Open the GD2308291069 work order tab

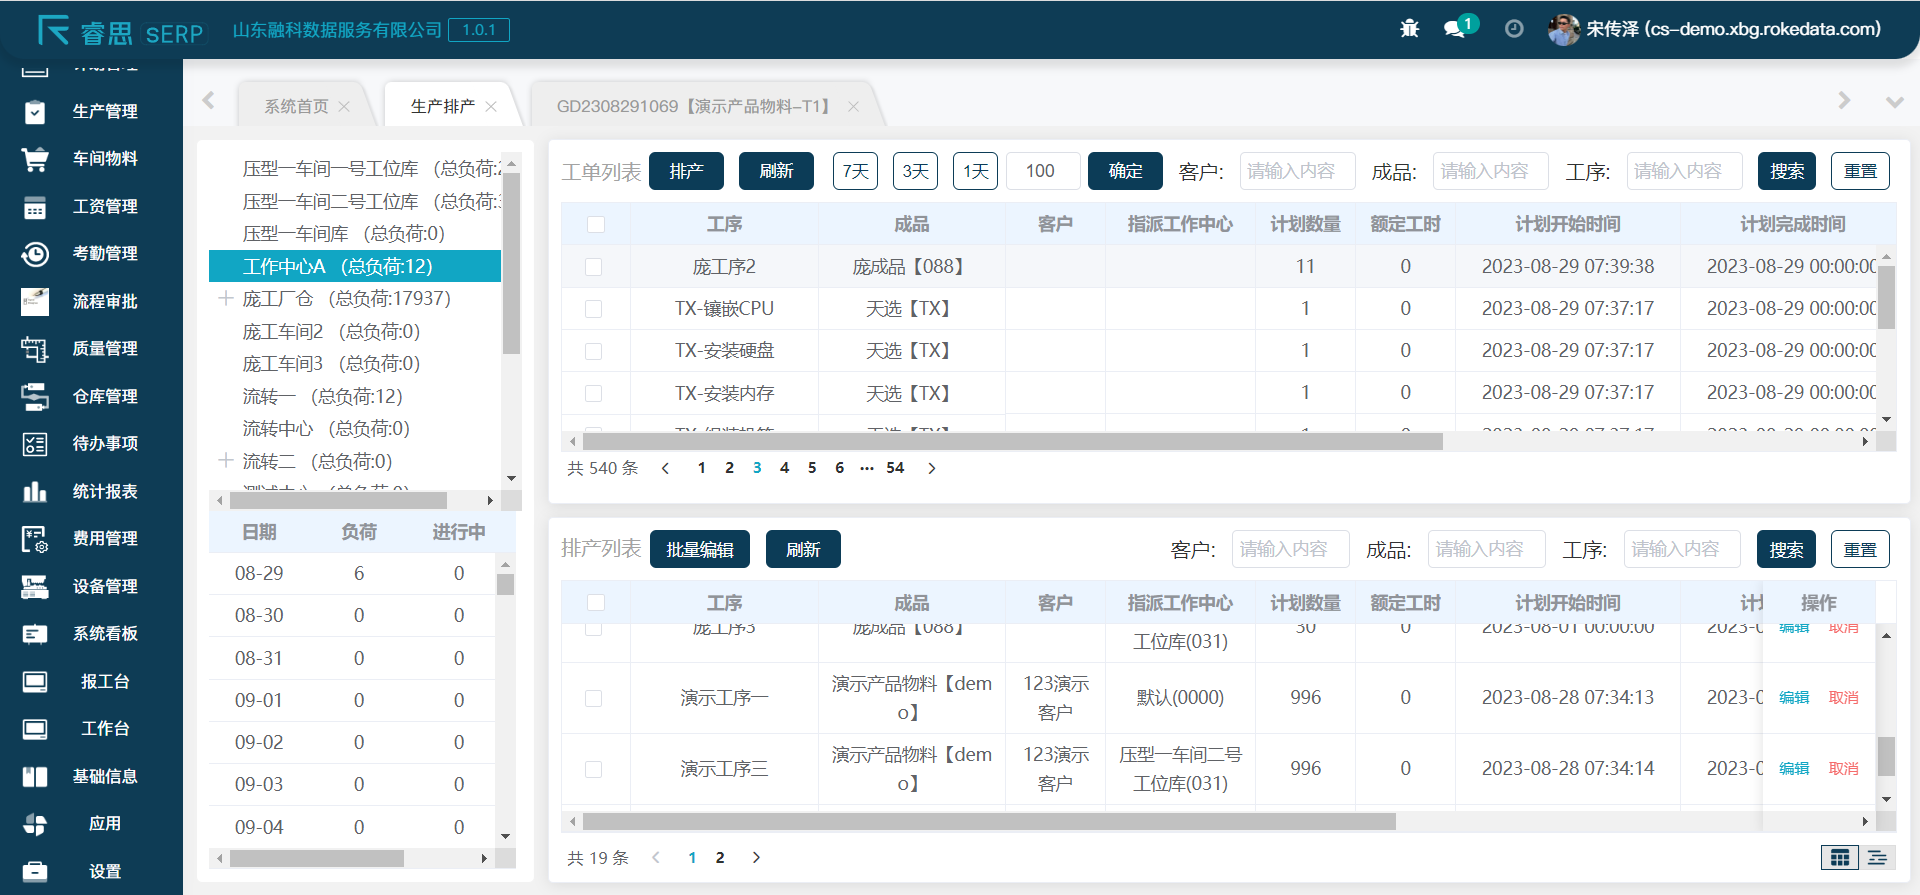[x=694, y=106]
